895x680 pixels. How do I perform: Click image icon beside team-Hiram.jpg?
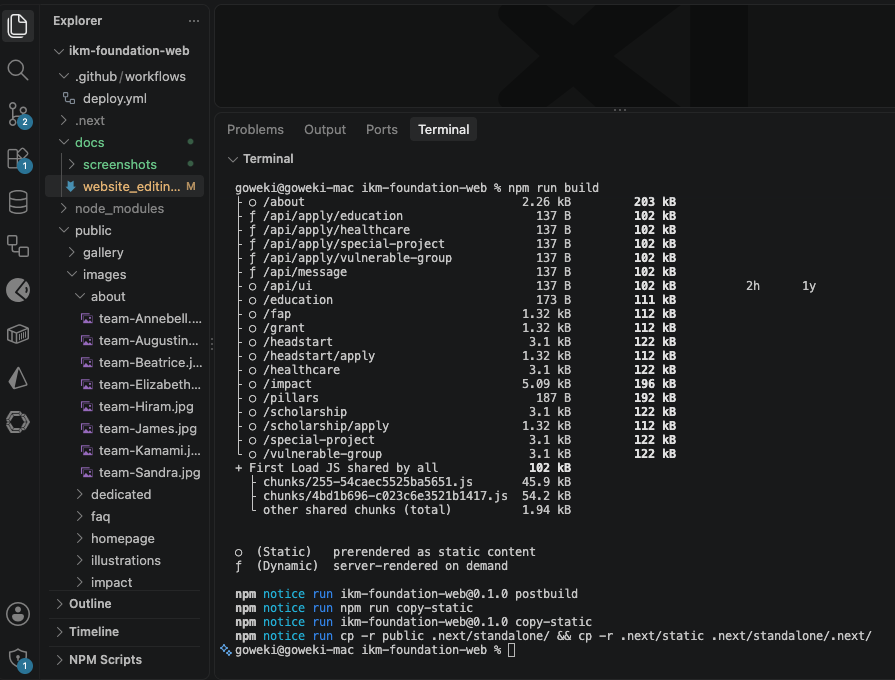tap(87, 407)
